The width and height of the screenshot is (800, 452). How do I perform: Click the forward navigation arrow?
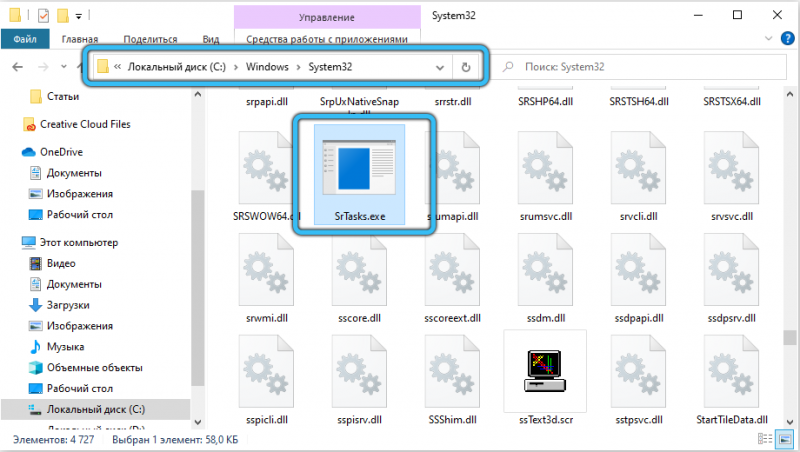pyautogui.click(x=43, y=67)
